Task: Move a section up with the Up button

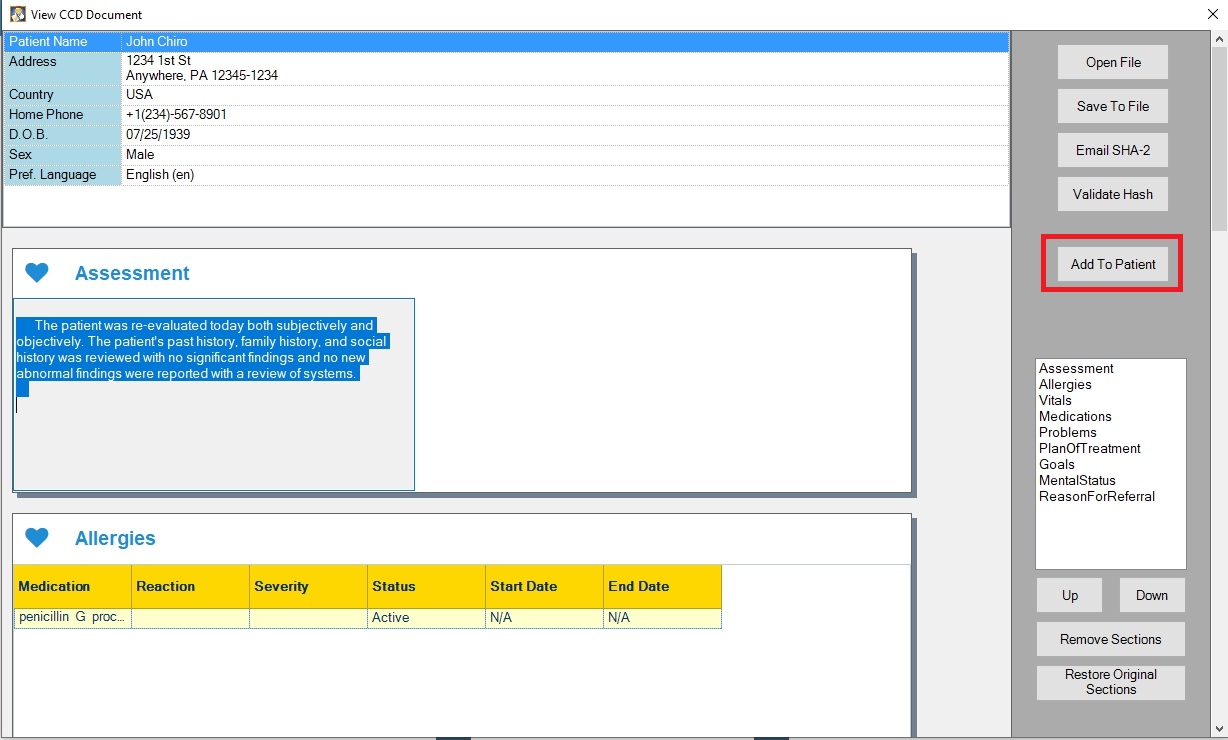Action: 1069,595
